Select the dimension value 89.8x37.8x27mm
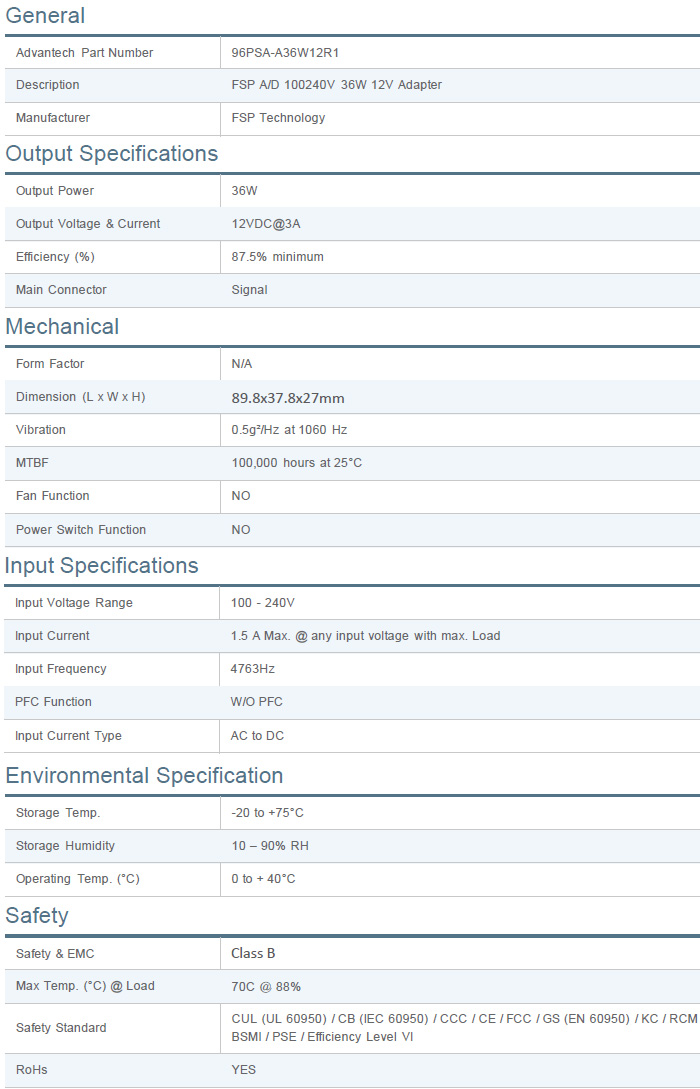 click(x=288, y=398)
